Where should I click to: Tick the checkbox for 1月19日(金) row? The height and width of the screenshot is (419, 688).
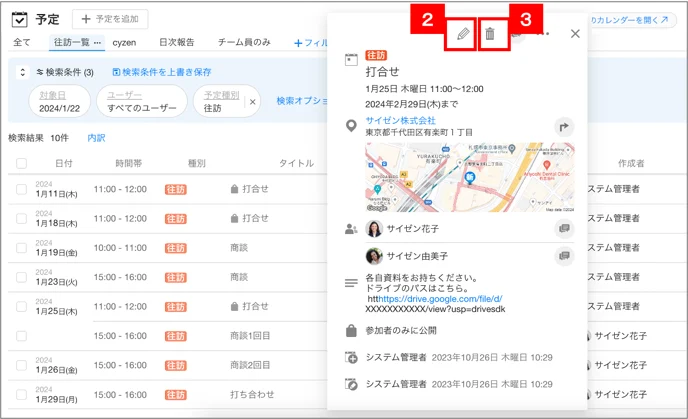pyautogui.click(x=21, y=248)
